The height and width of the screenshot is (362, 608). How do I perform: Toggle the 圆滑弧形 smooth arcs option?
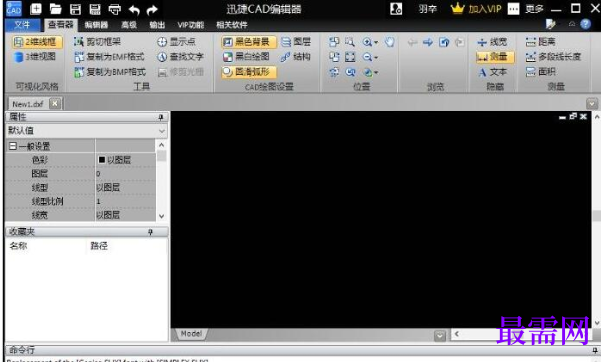click(249, 72)
